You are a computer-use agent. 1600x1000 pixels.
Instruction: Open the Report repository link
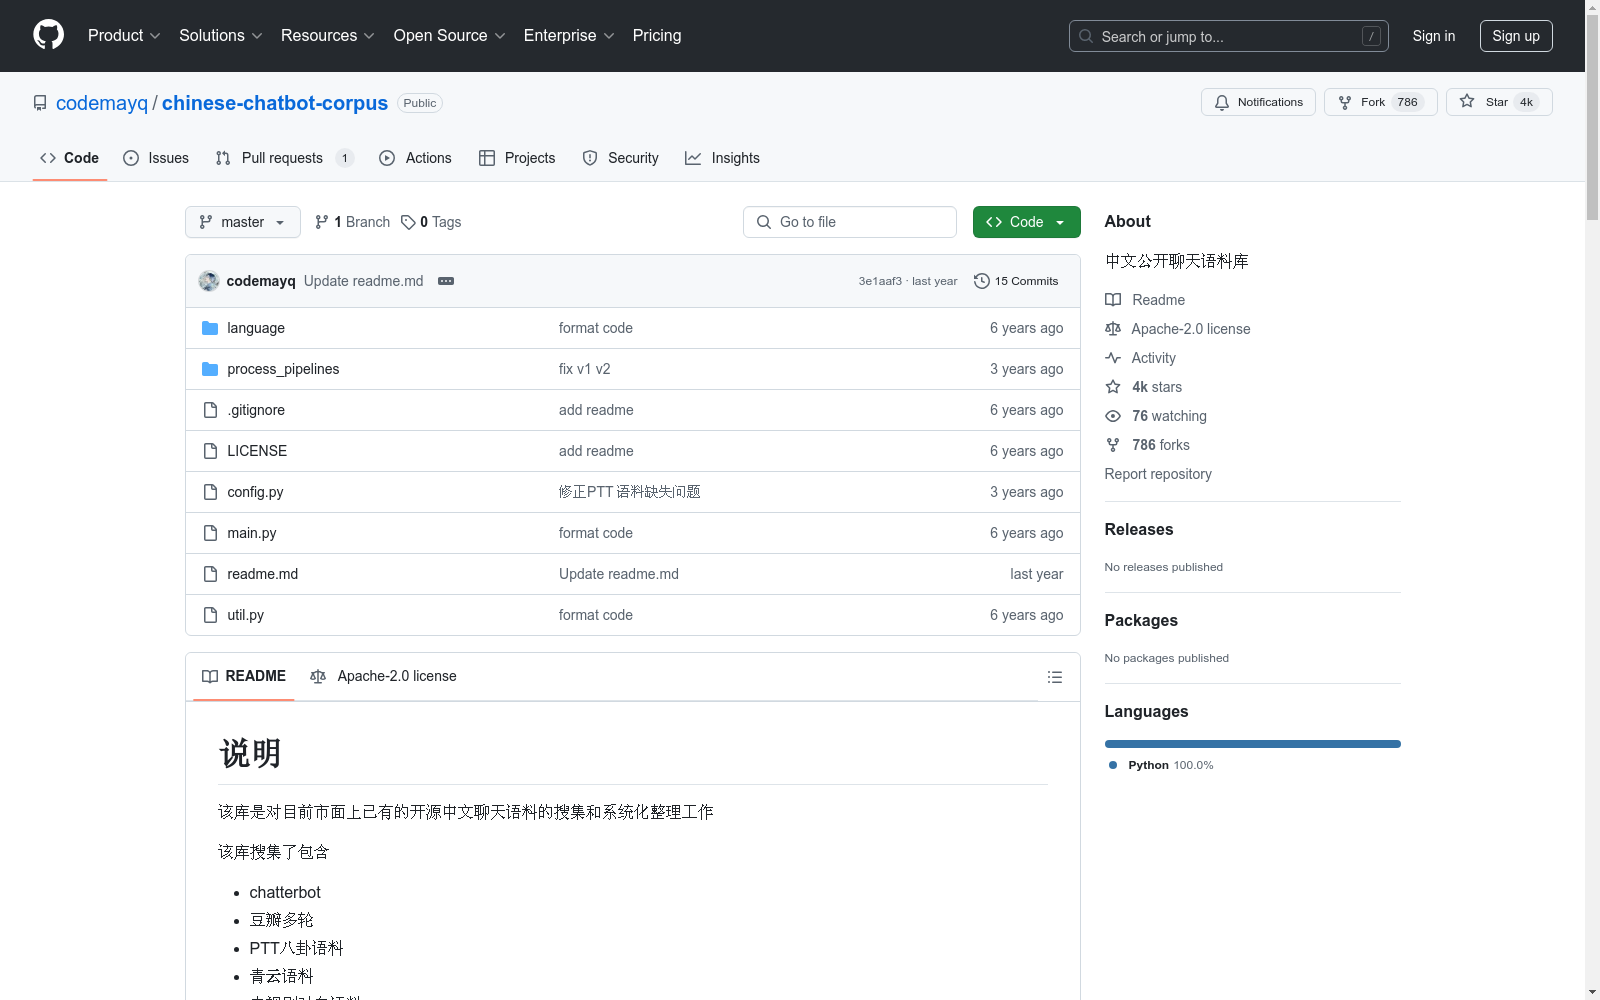pos(1158,474)
